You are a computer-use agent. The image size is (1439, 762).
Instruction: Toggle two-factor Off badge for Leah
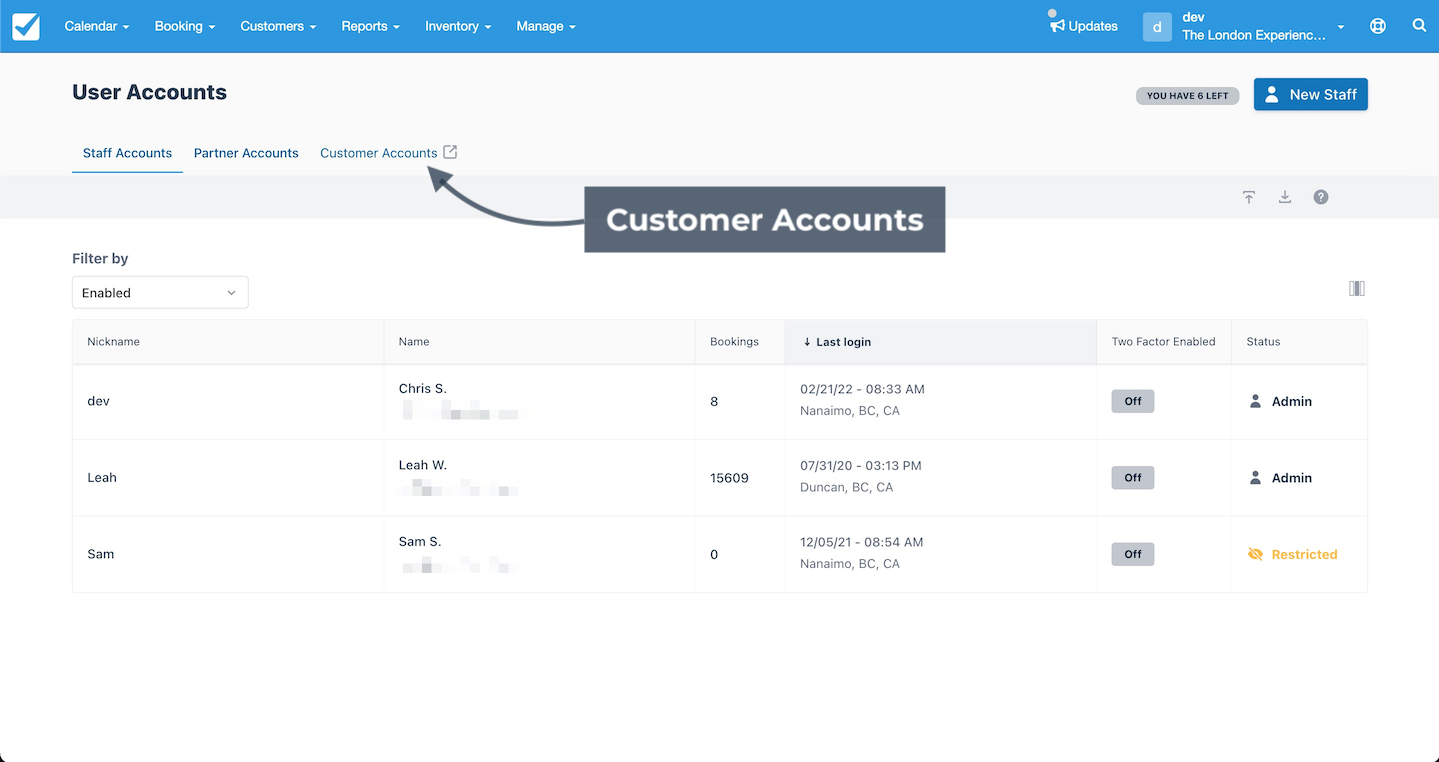coord(1133,478)
